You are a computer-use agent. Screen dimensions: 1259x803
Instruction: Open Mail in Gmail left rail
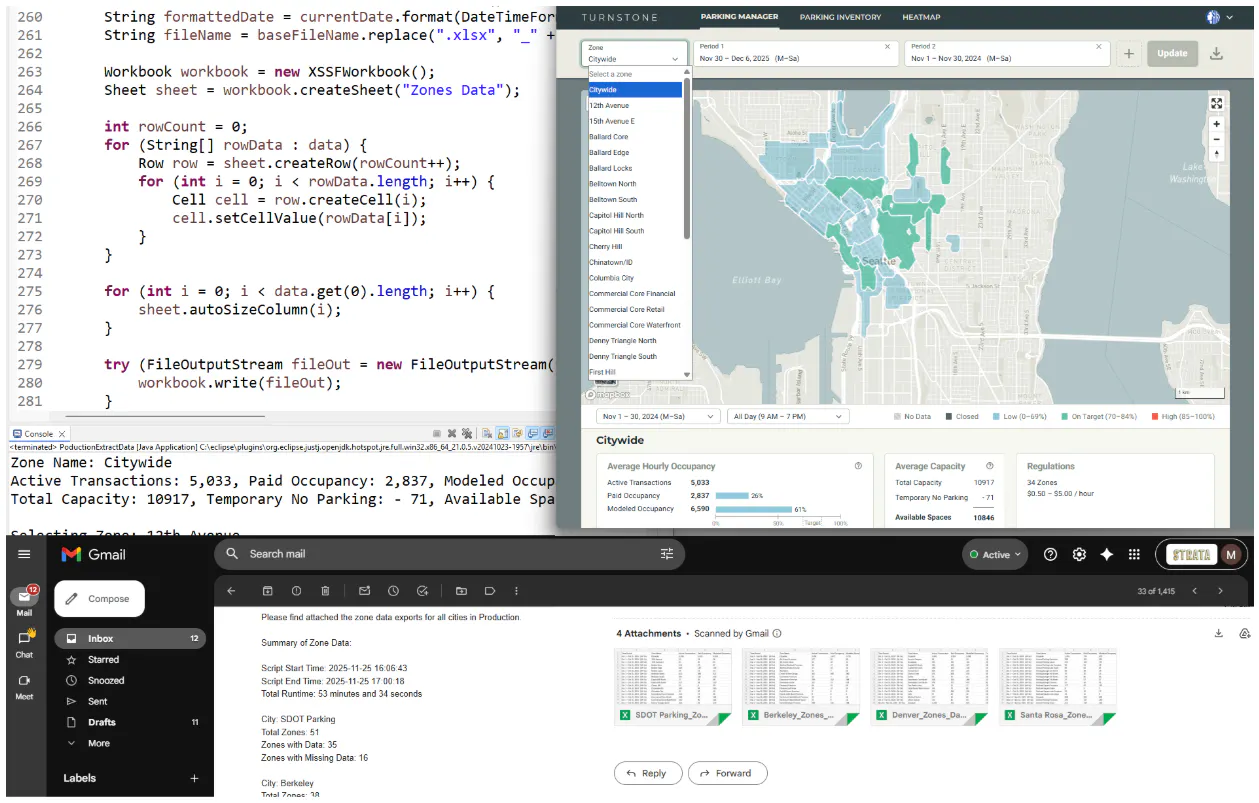pyautogui.click(x=24, y=600)
